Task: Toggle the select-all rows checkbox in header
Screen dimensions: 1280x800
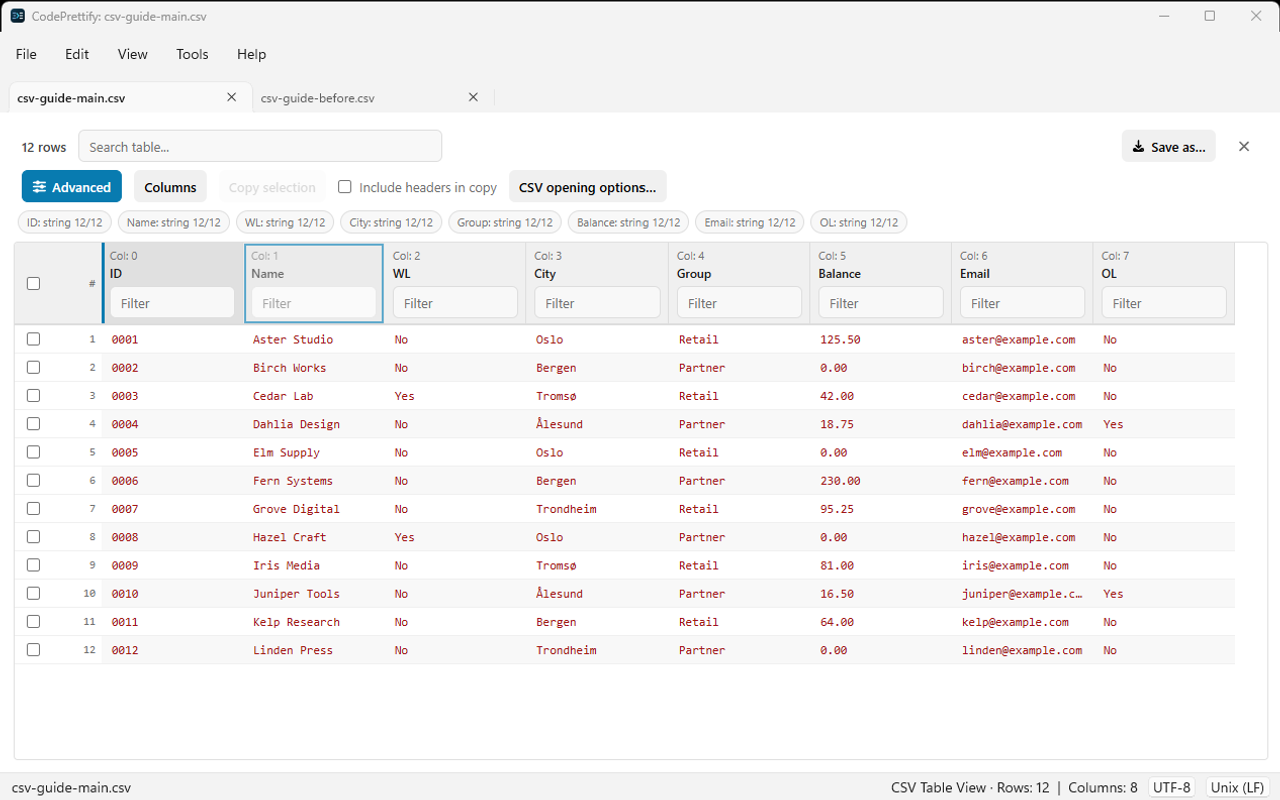Action: pos(33,283)
